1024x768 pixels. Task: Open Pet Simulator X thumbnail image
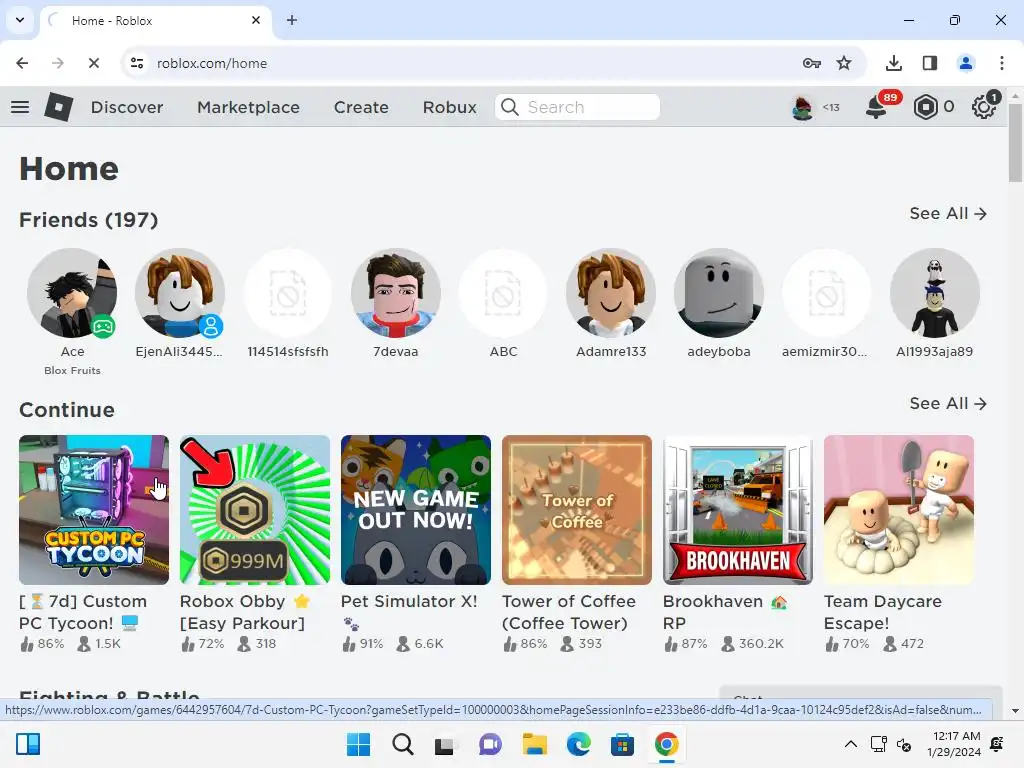point(416,510)
